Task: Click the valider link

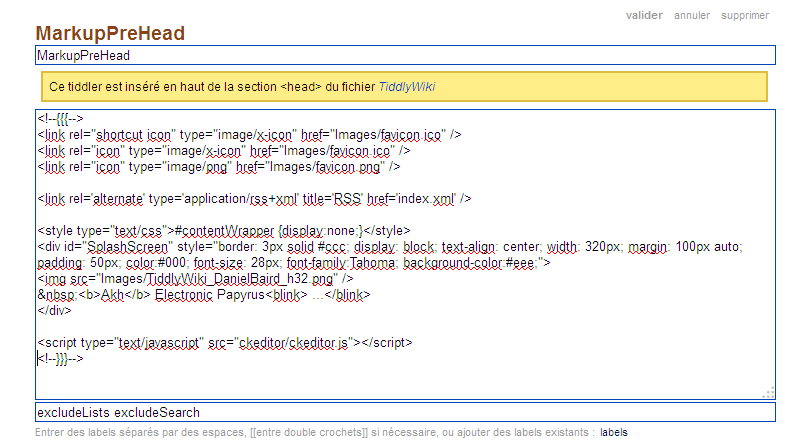Action: (644, 15)
